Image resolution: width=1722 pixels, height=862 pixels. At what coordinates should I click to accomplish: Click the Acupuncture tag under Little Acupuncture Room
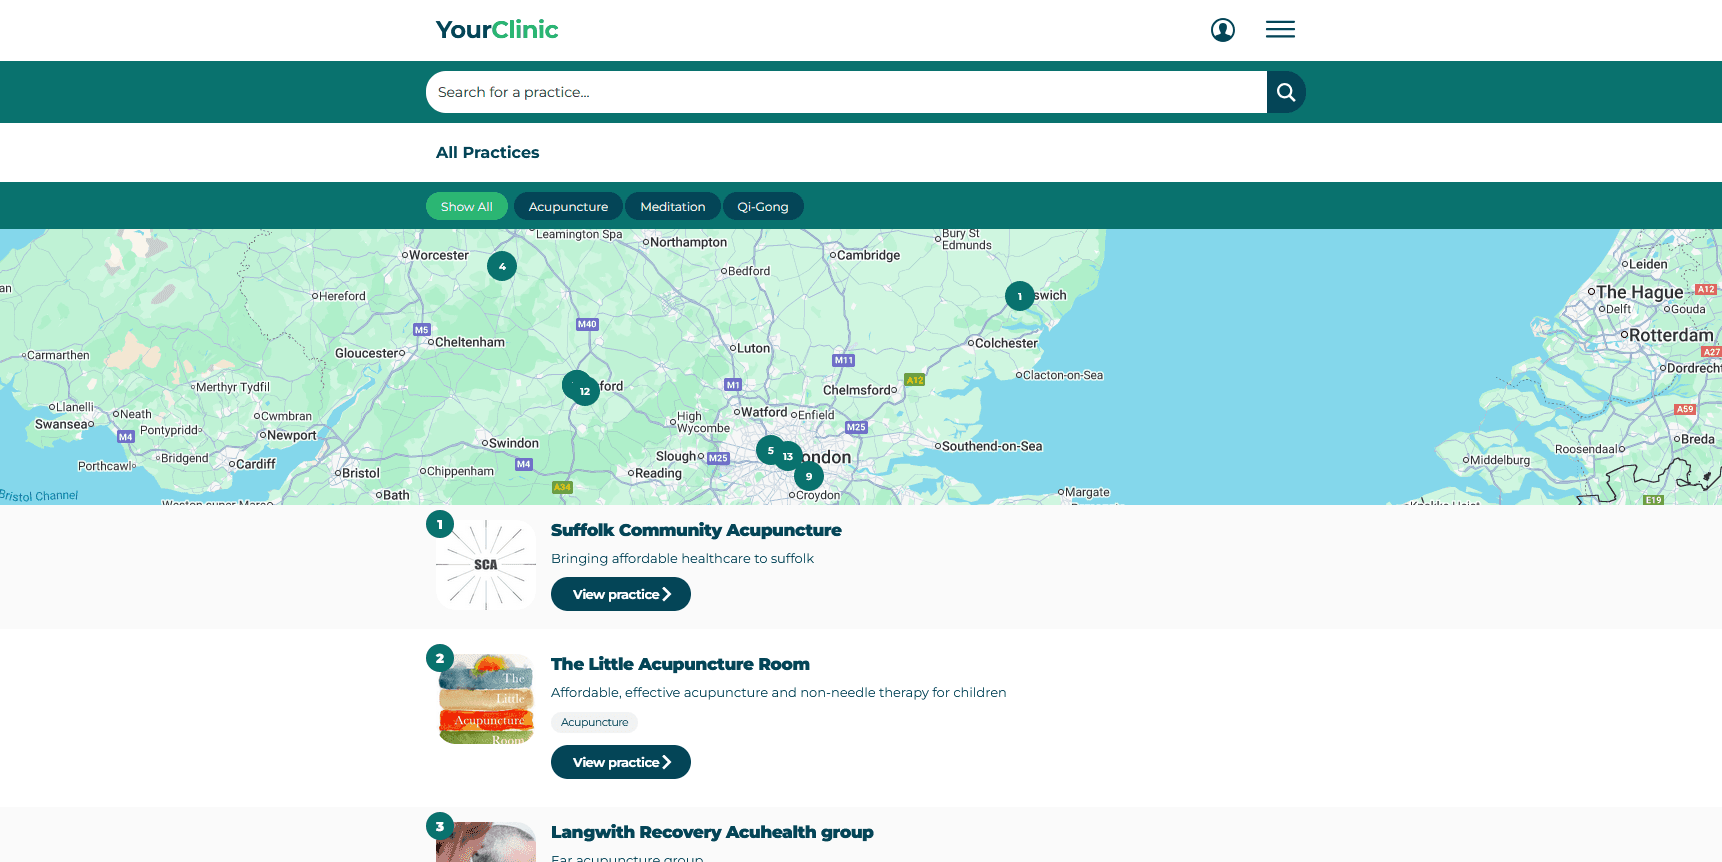click(x=595, y=722)
